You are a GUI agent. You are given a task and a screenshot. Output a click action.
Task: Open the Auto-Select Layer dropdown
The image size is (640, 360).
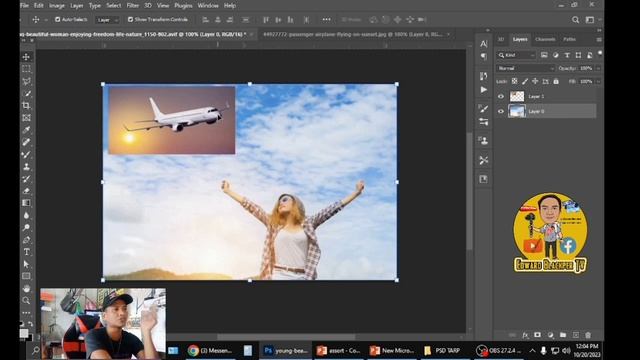click(x=107, y=20)
